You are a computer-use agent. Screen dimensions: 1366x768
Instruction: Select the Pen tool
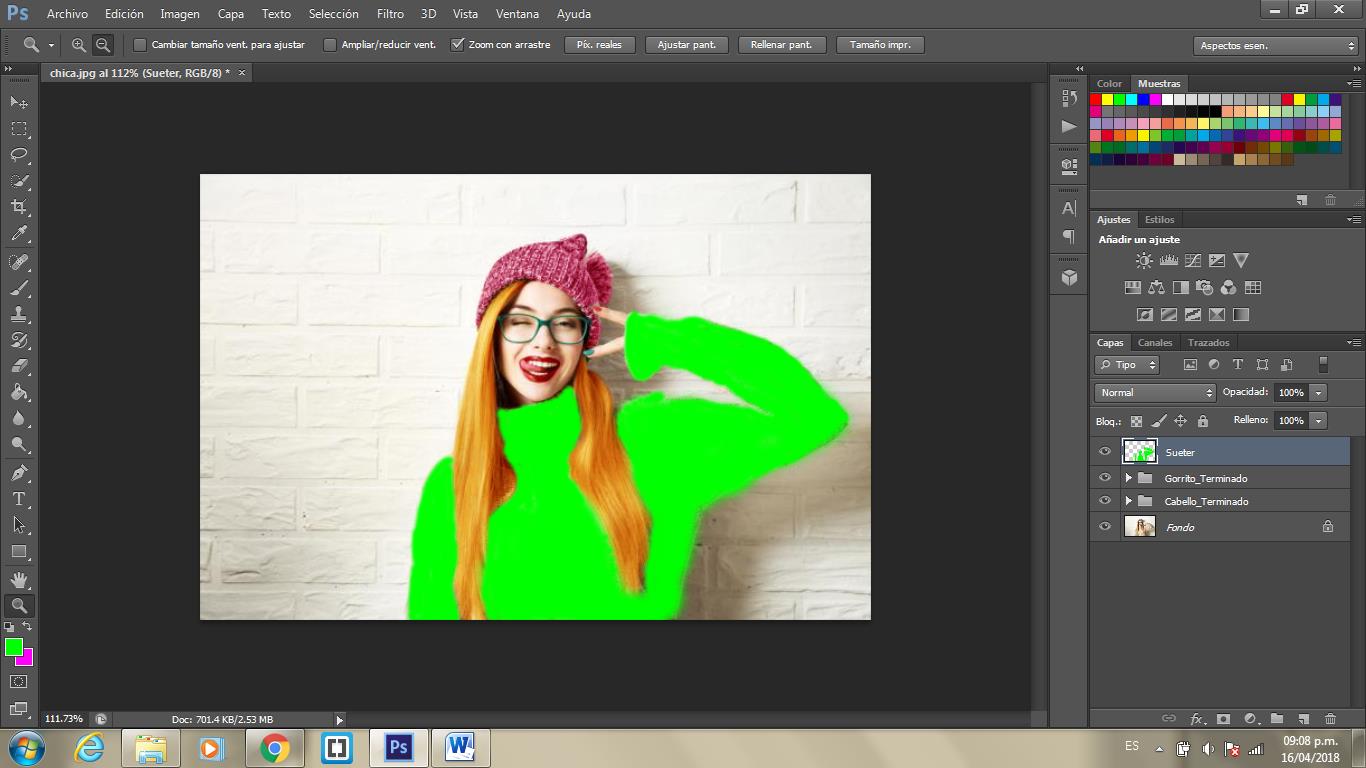coord(19,473)
